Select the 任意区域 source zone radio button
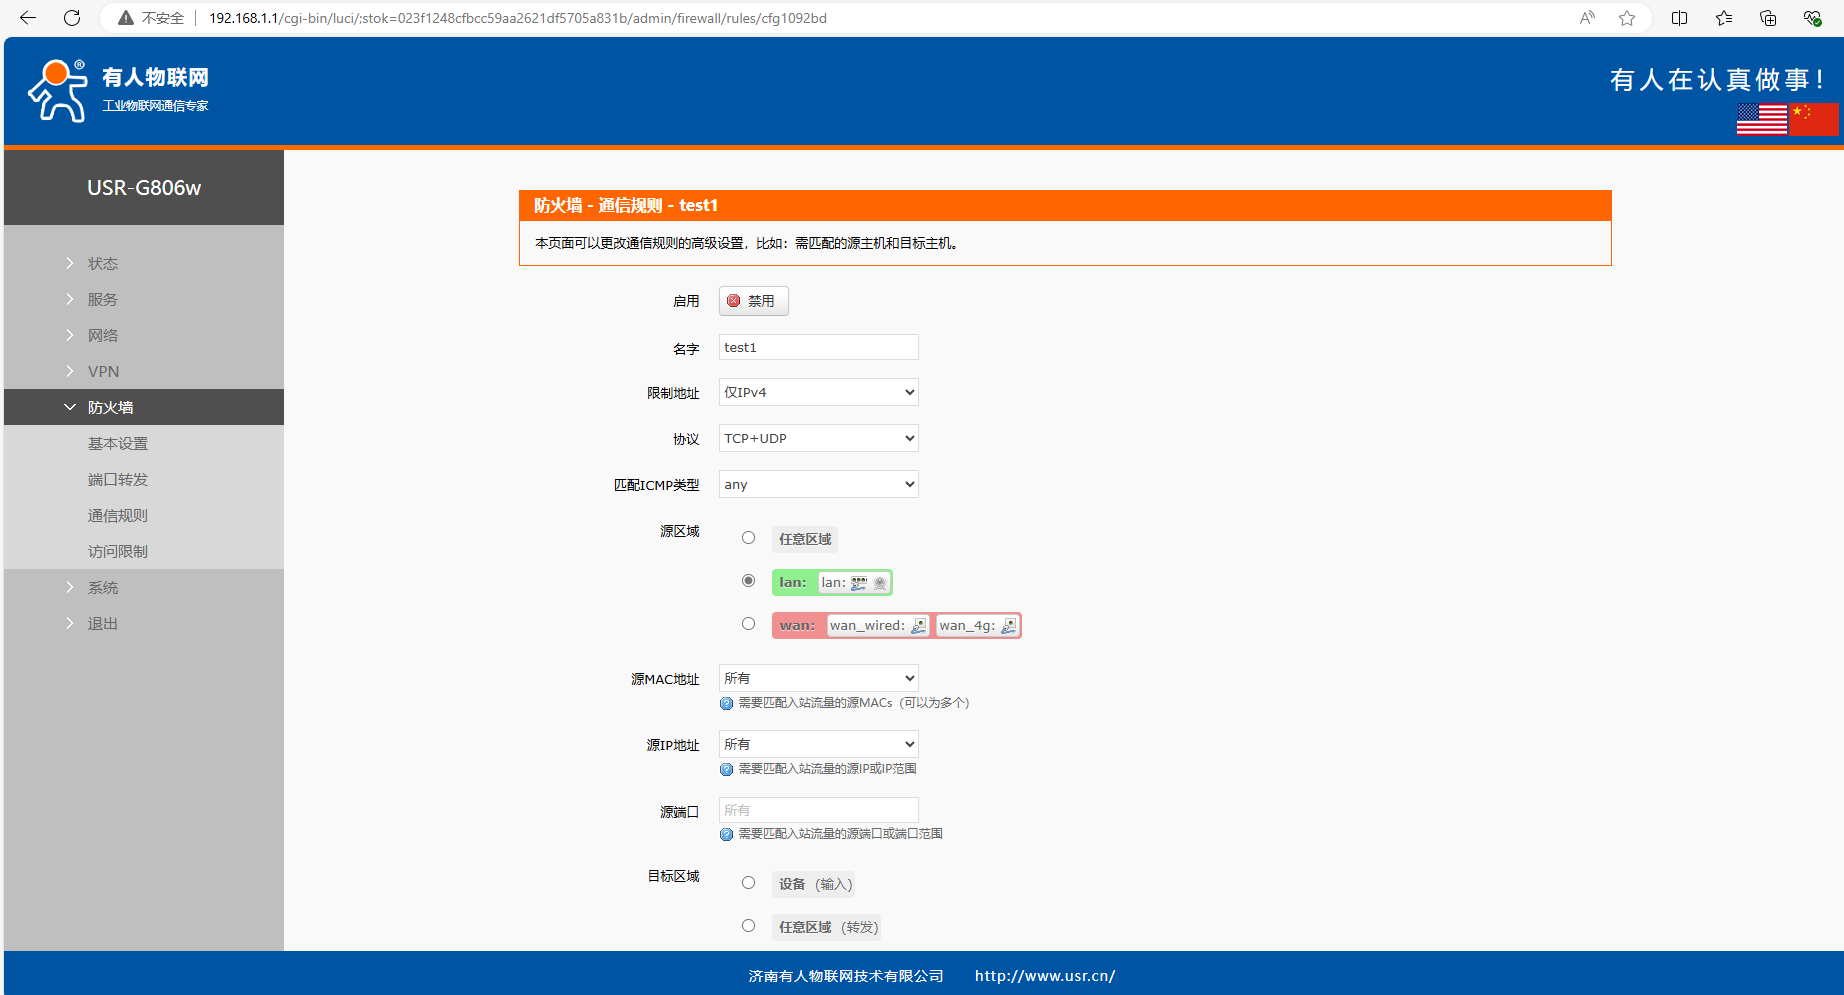1844x995 pixels. point(748,538)
